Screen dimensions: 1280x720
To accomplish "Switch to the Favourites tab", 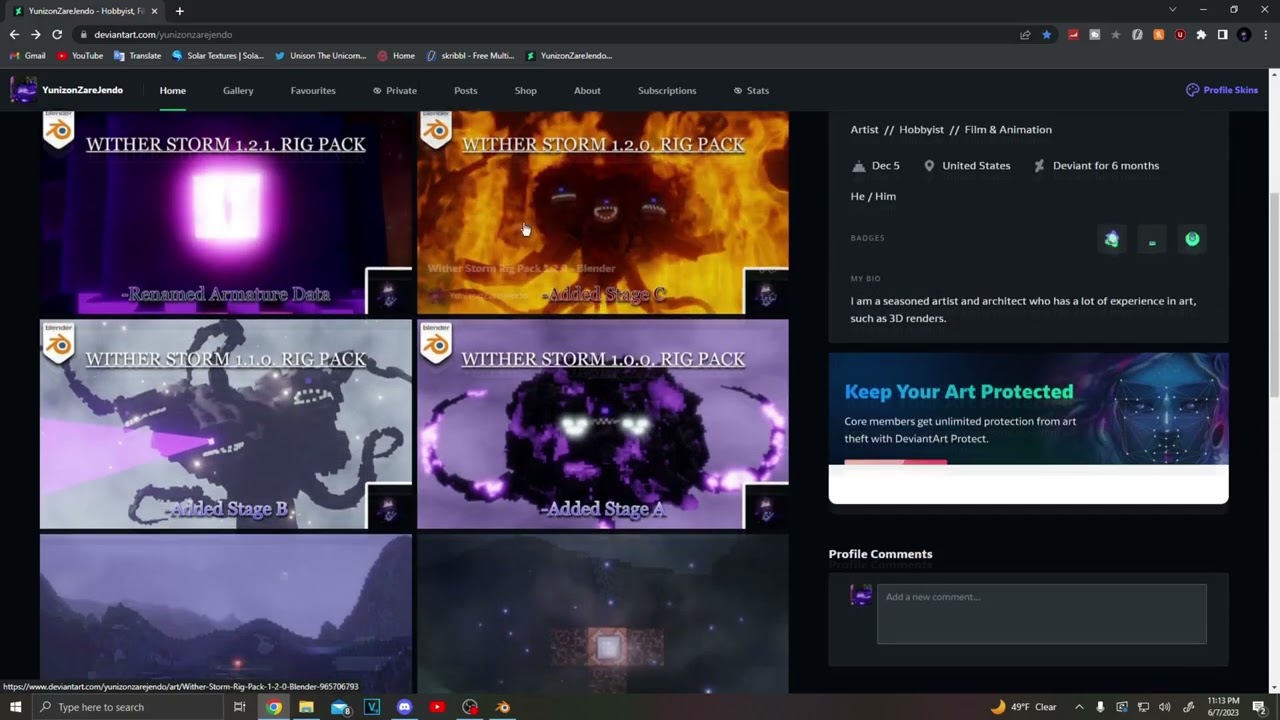I will click(313, 91).
